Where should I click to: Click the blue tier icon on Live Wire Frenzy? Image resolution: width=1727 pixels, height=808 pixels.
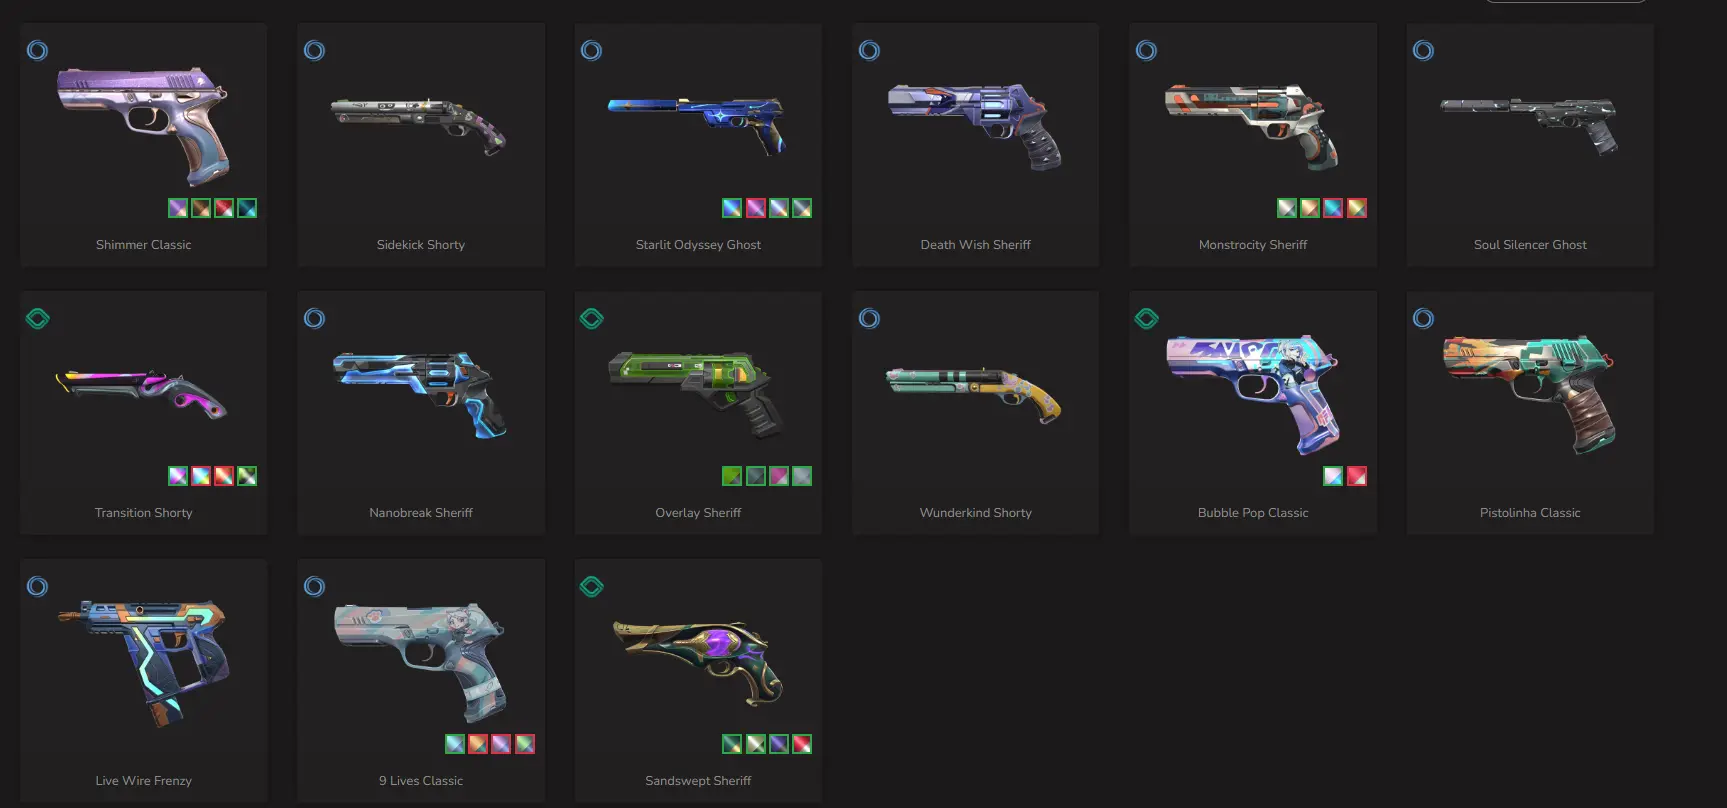(x=37, y=587)
